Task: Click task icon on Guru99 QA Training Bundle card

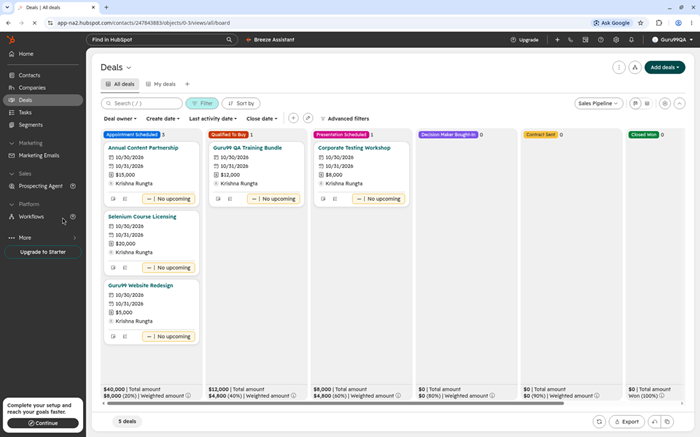Action: pos(230,199)
